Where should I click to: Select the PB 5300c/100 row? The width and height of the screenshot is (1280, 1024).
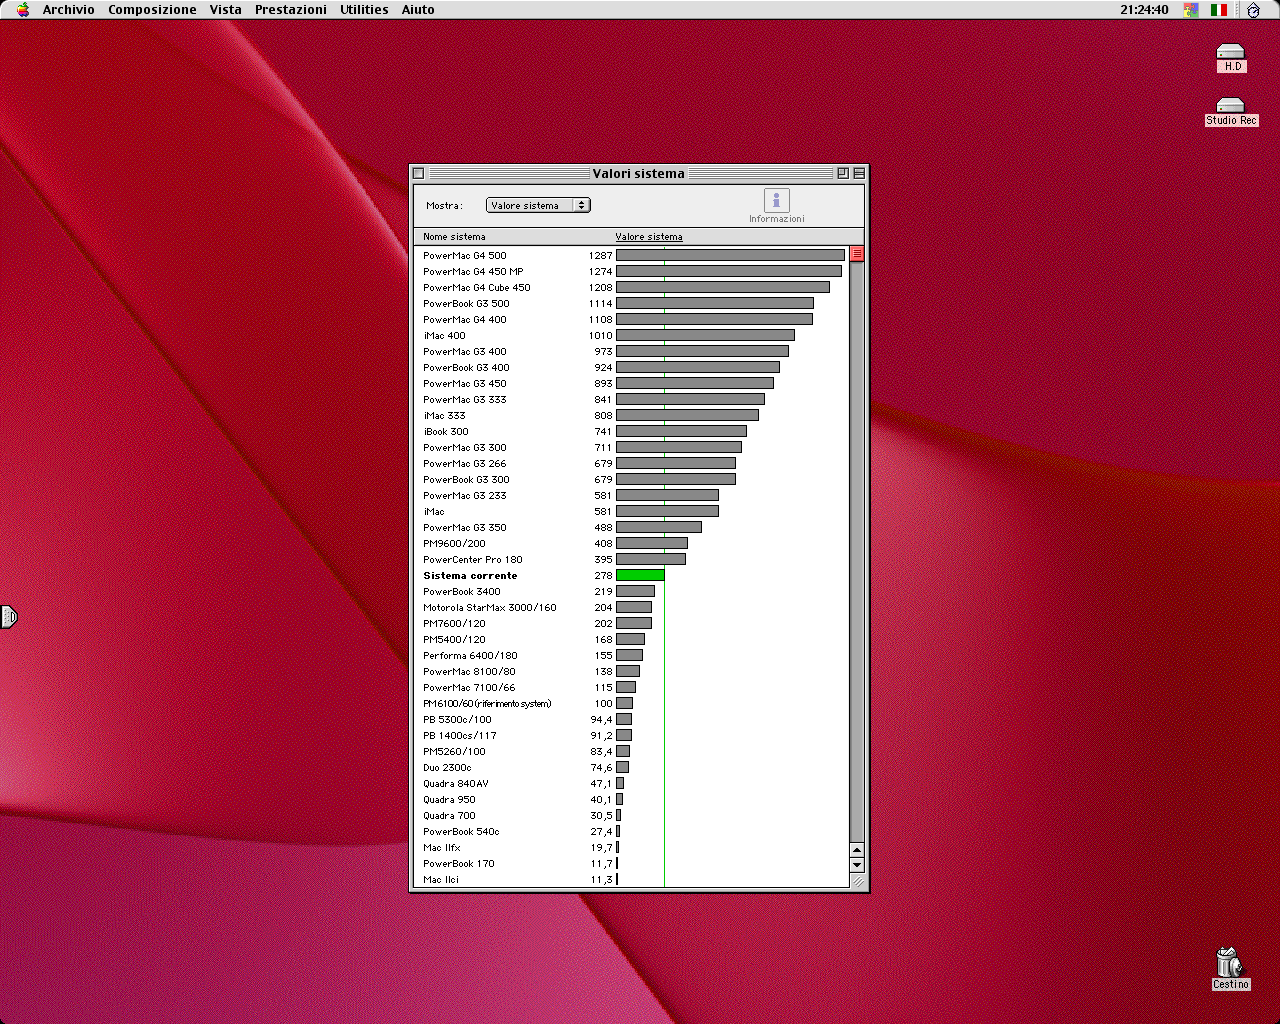[x=632, y=719]
